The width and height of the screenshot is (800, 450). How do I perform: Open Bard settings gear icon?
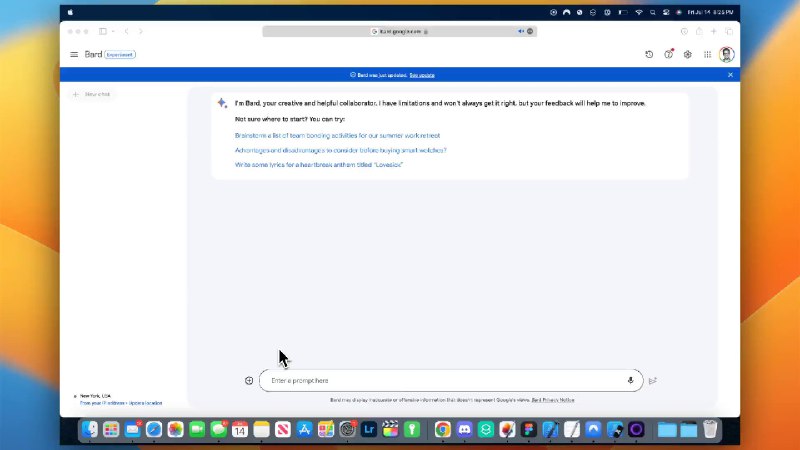[x=687, y=54]
